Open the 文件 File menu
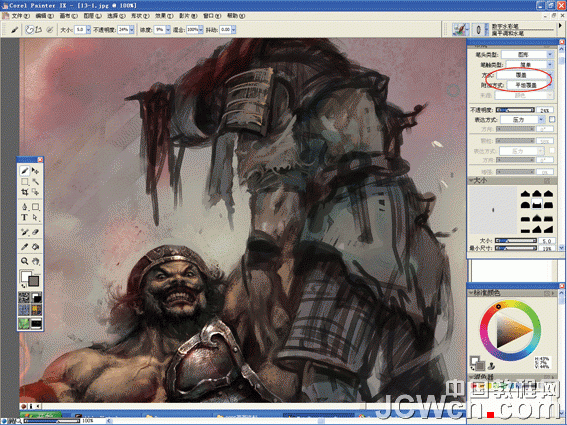The height and width of the screenshot is (425, 567). [x=20, y=16]
